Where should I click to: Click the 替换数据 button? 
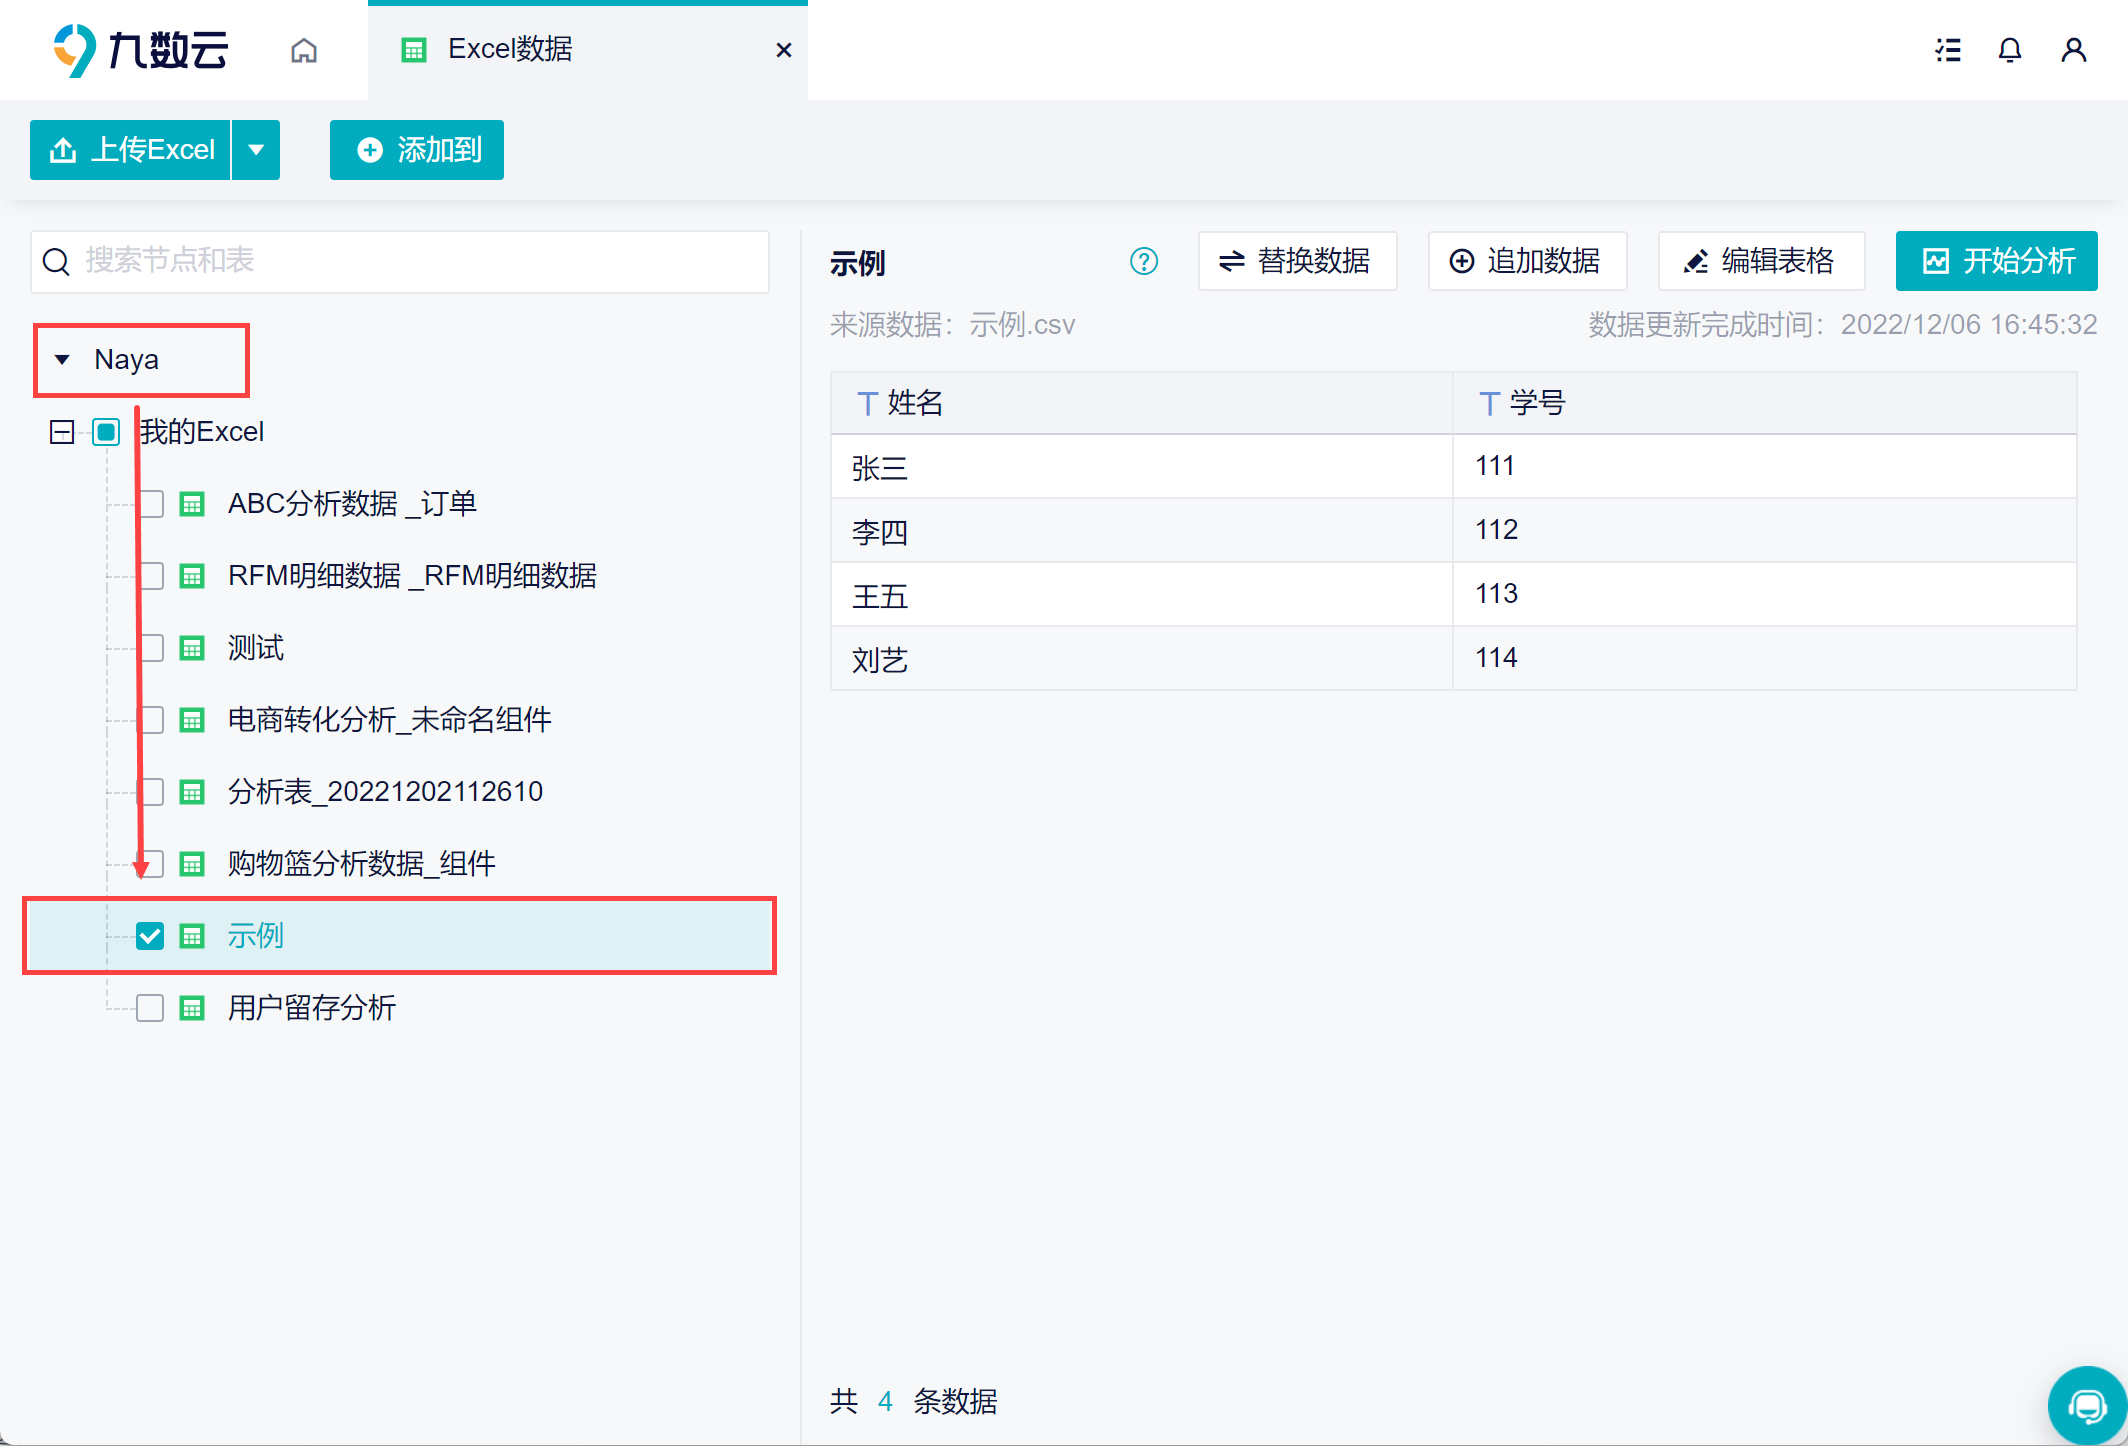(1297, 262)
